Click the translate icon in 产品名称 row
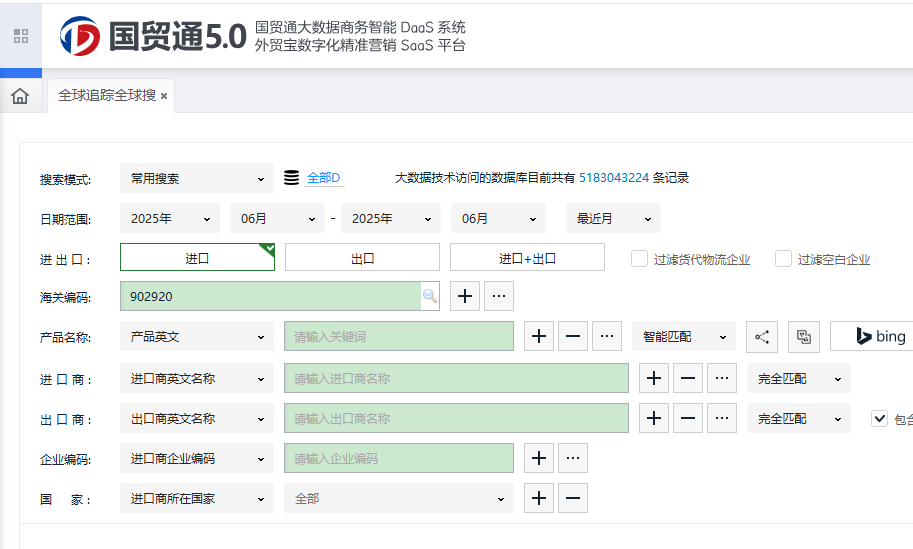 [x=804, y=337]
